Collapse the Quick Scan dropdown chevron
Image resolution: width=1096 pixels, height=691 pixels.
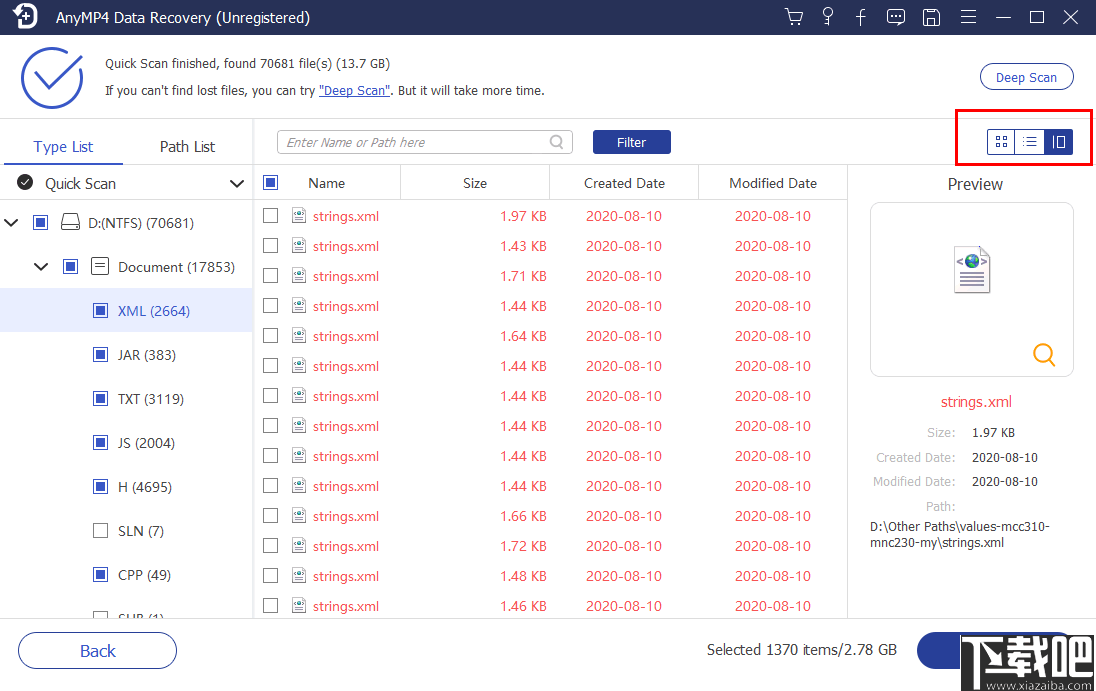(x=237, y=184)
